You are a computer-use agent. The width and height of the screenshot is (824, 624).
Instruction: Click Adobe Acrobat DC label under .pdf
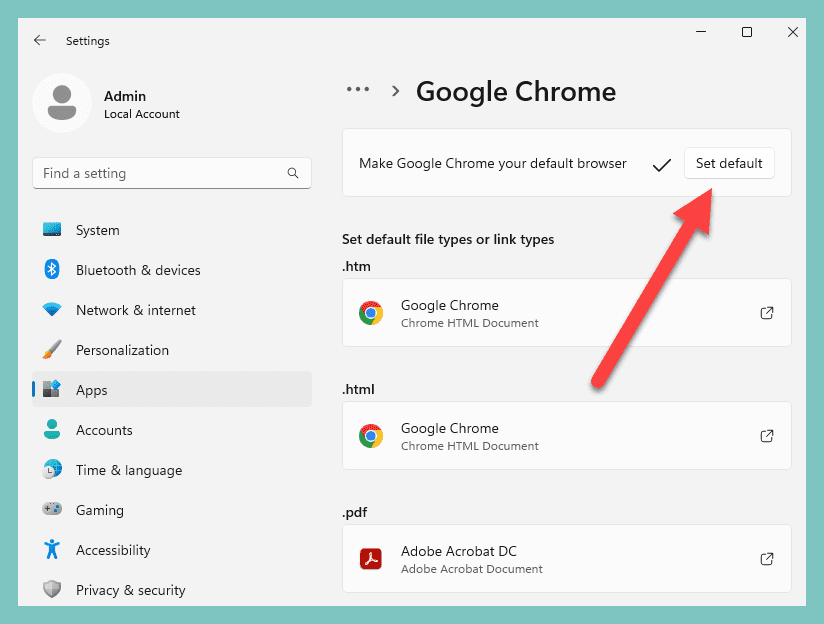[458, 551]
